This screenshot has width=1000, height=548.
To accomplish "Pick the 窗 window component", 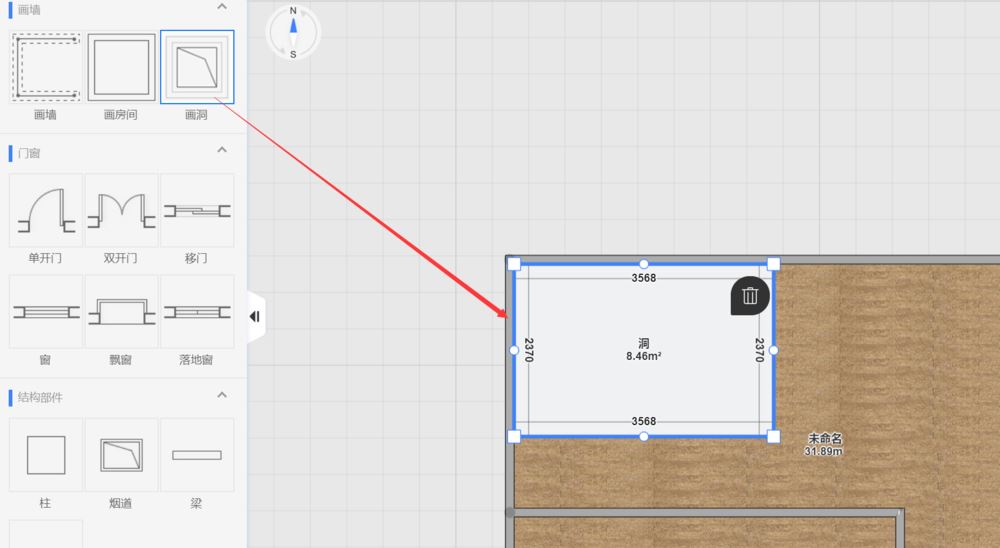I will click(x=45, y=312).
